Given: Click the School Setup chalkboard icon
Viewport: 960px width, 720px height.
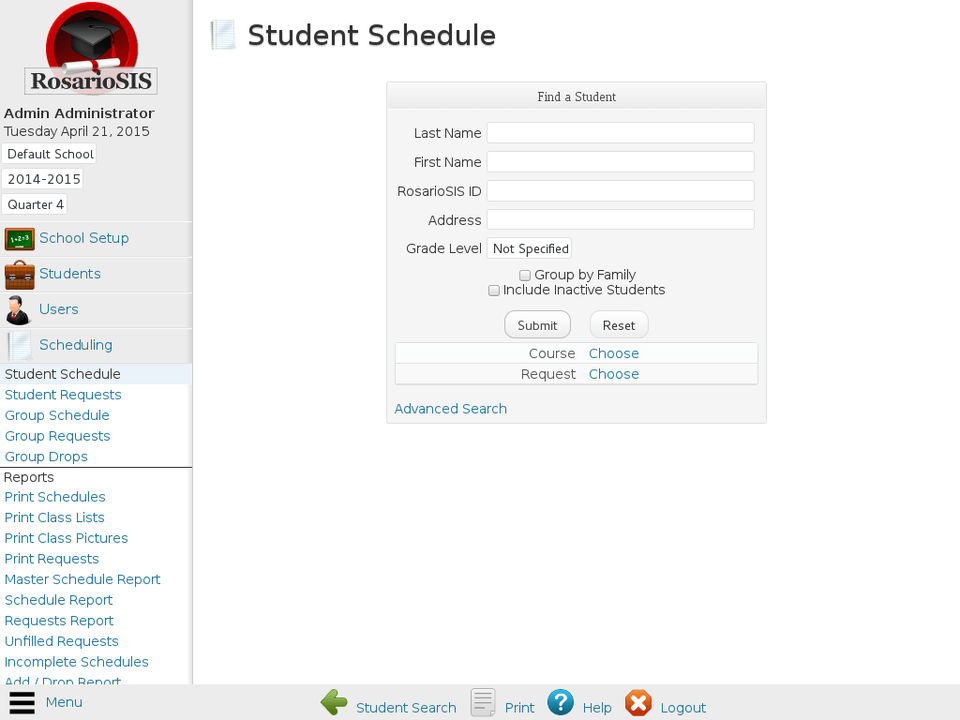Looking at the screenshot, I should click(x=20, y=239).
